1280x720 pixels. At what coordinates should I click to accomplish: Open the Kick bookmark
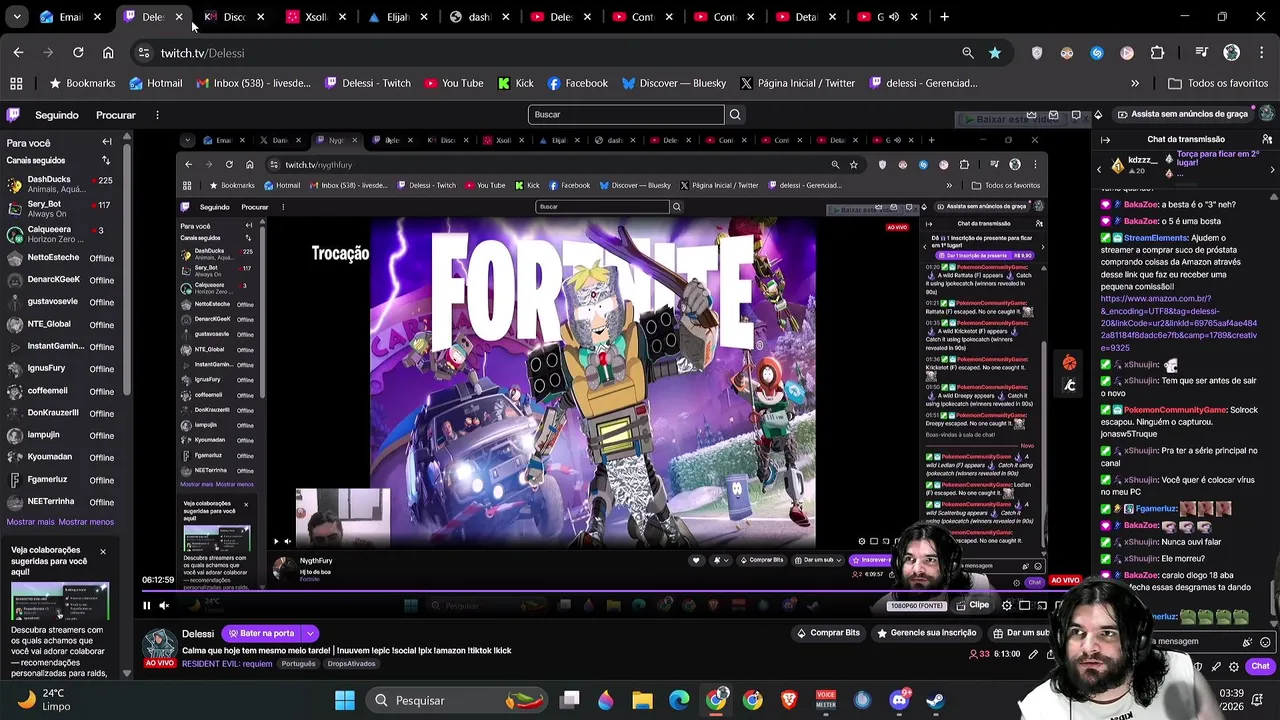point(516,83)
